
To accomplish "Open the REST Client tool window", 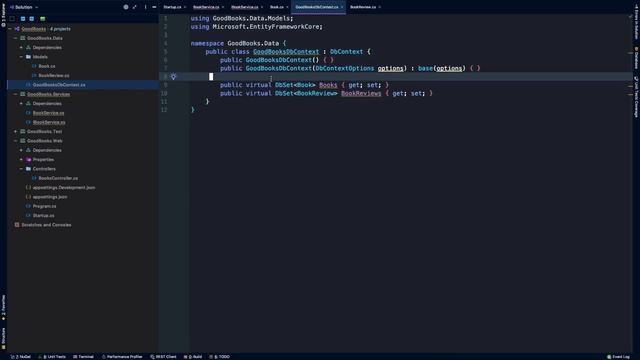I will click(163, 357).
